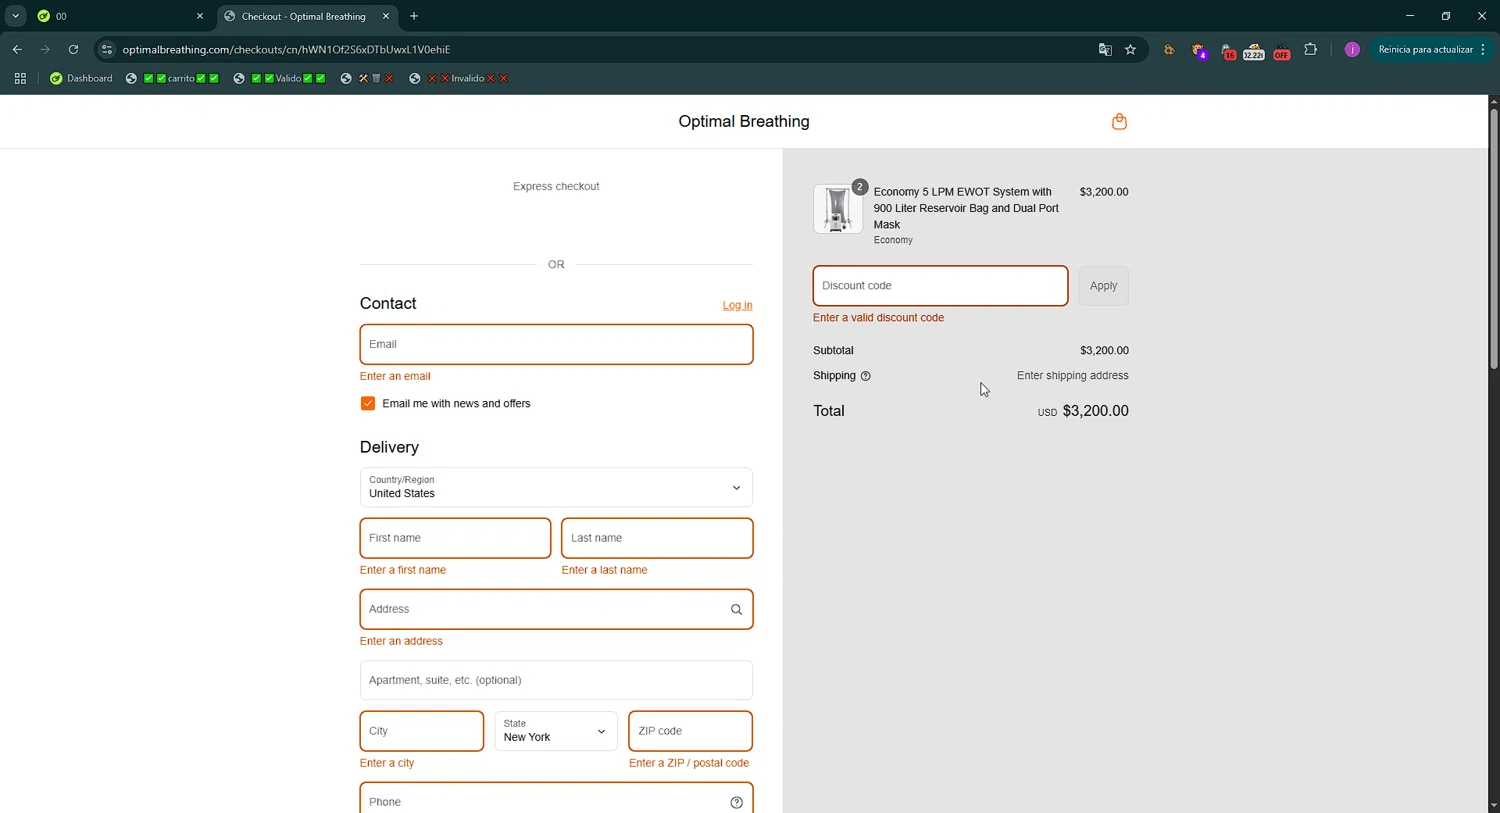Click the 'Express checkout' heading text
The width and height of the screenshot is (1500, 813).
click(556, 186)
